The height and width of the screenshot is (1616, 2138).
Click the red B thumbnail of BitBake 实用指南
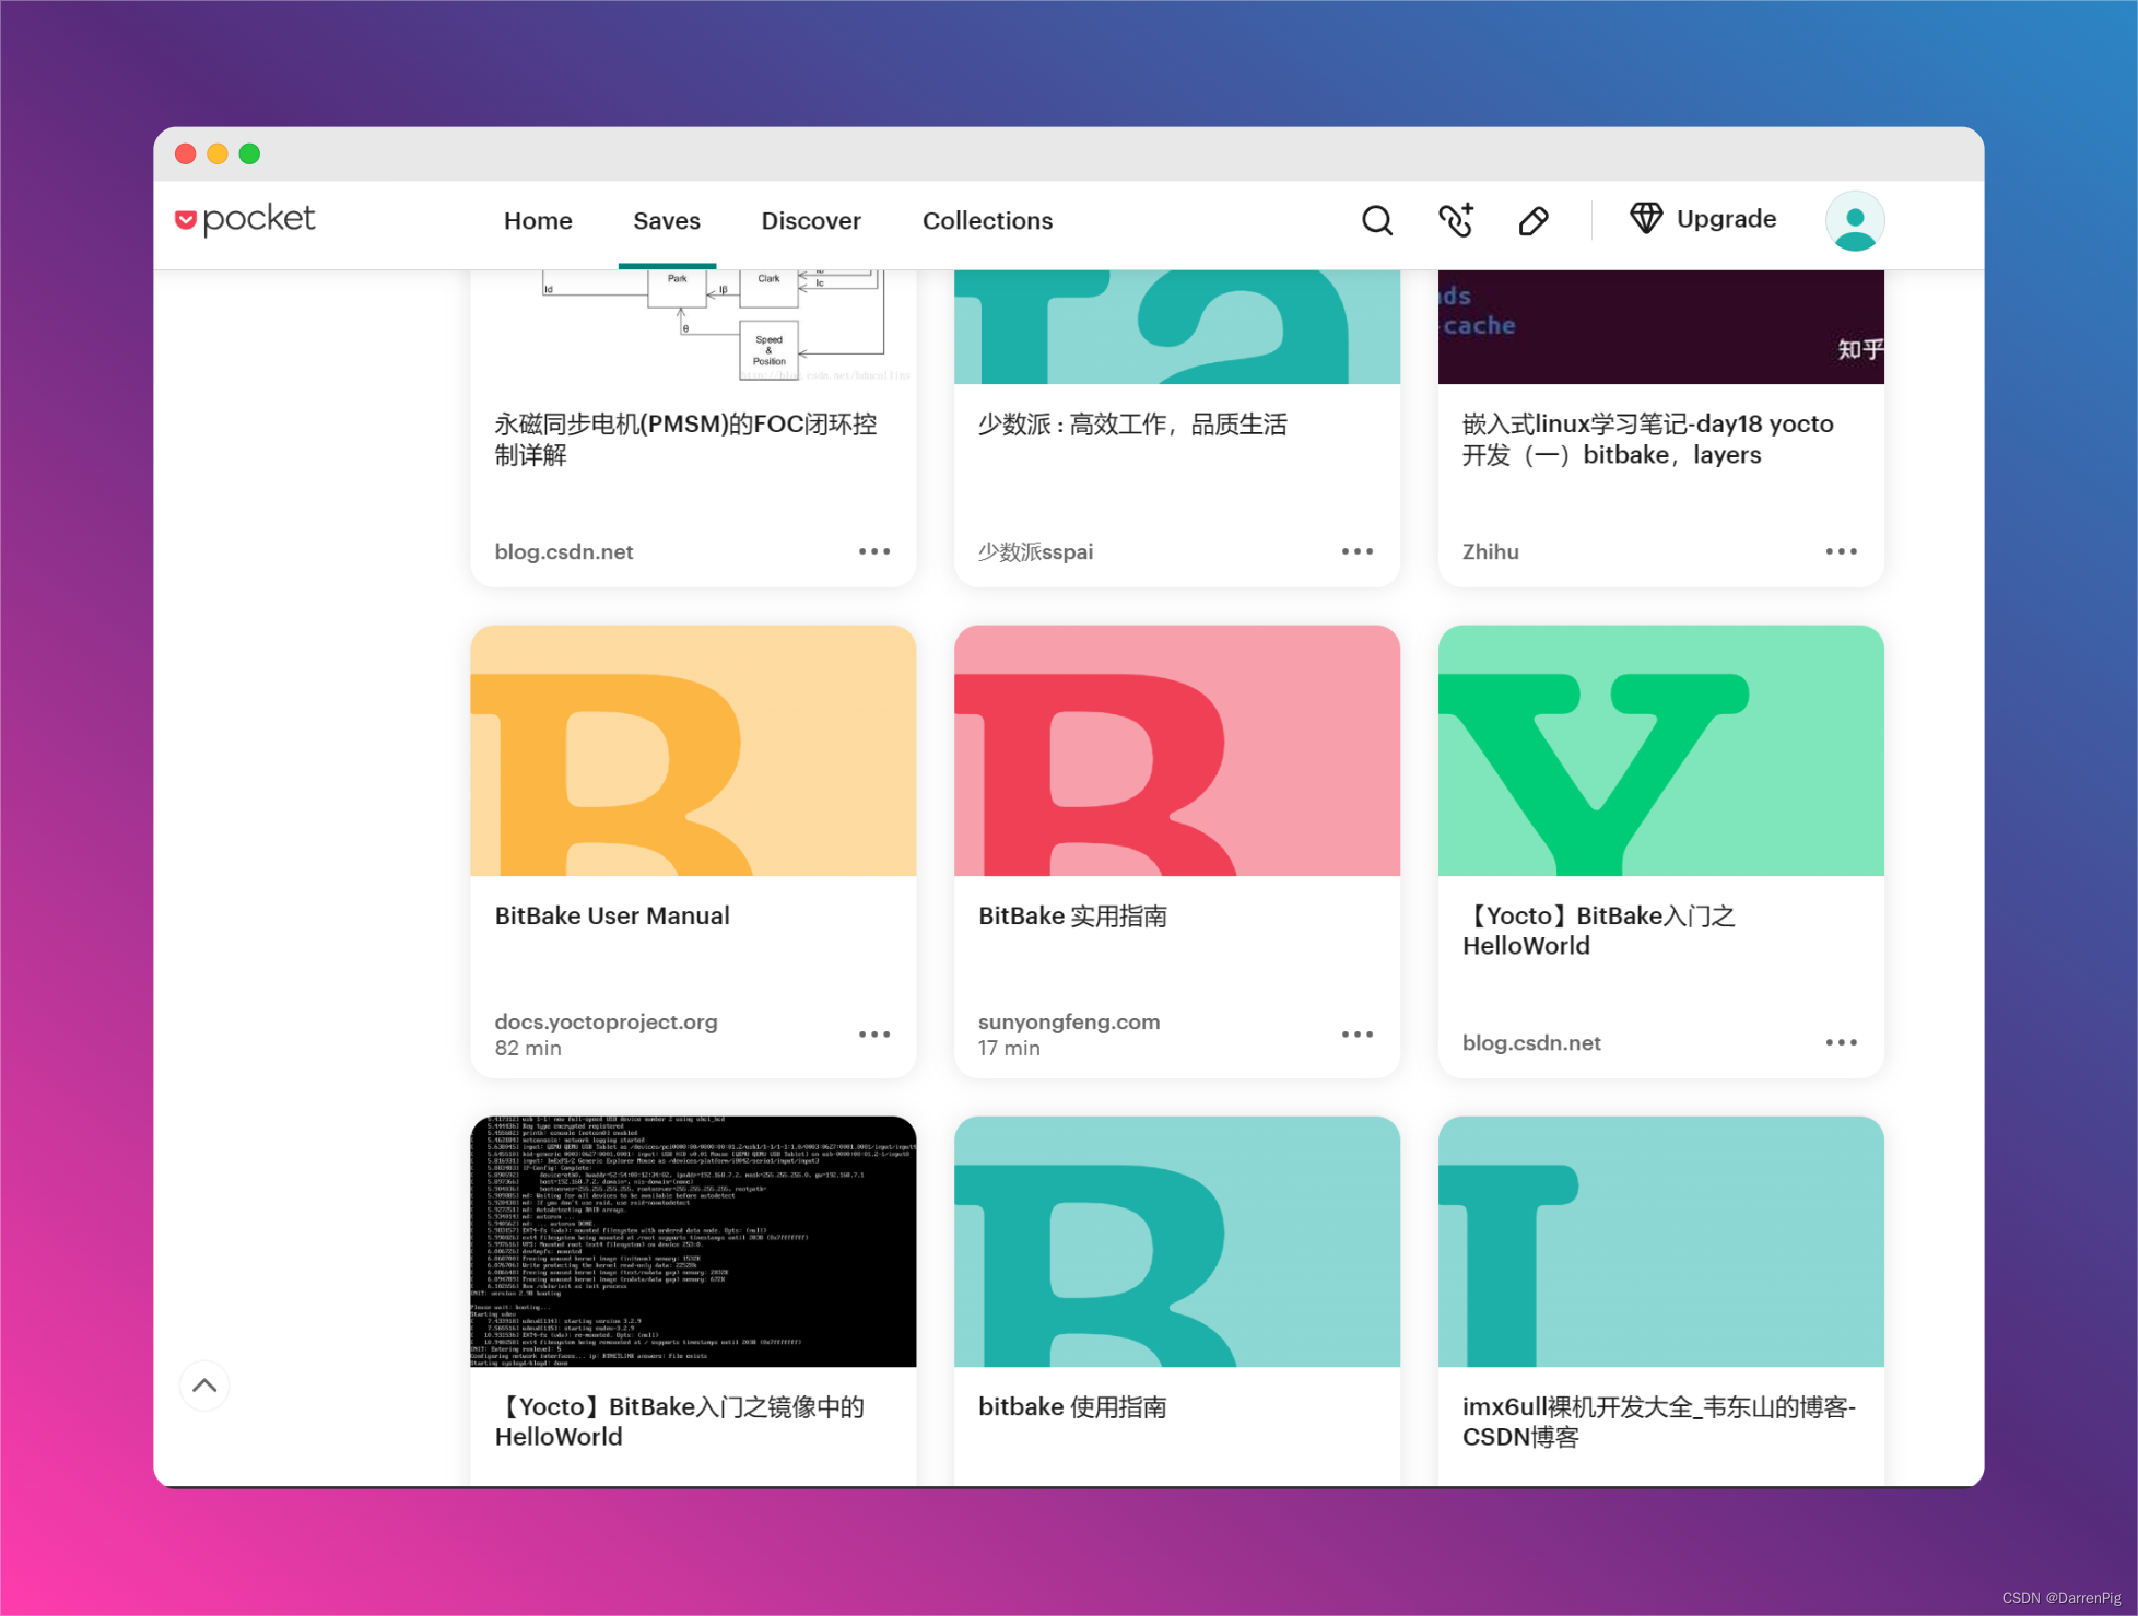1176,751
